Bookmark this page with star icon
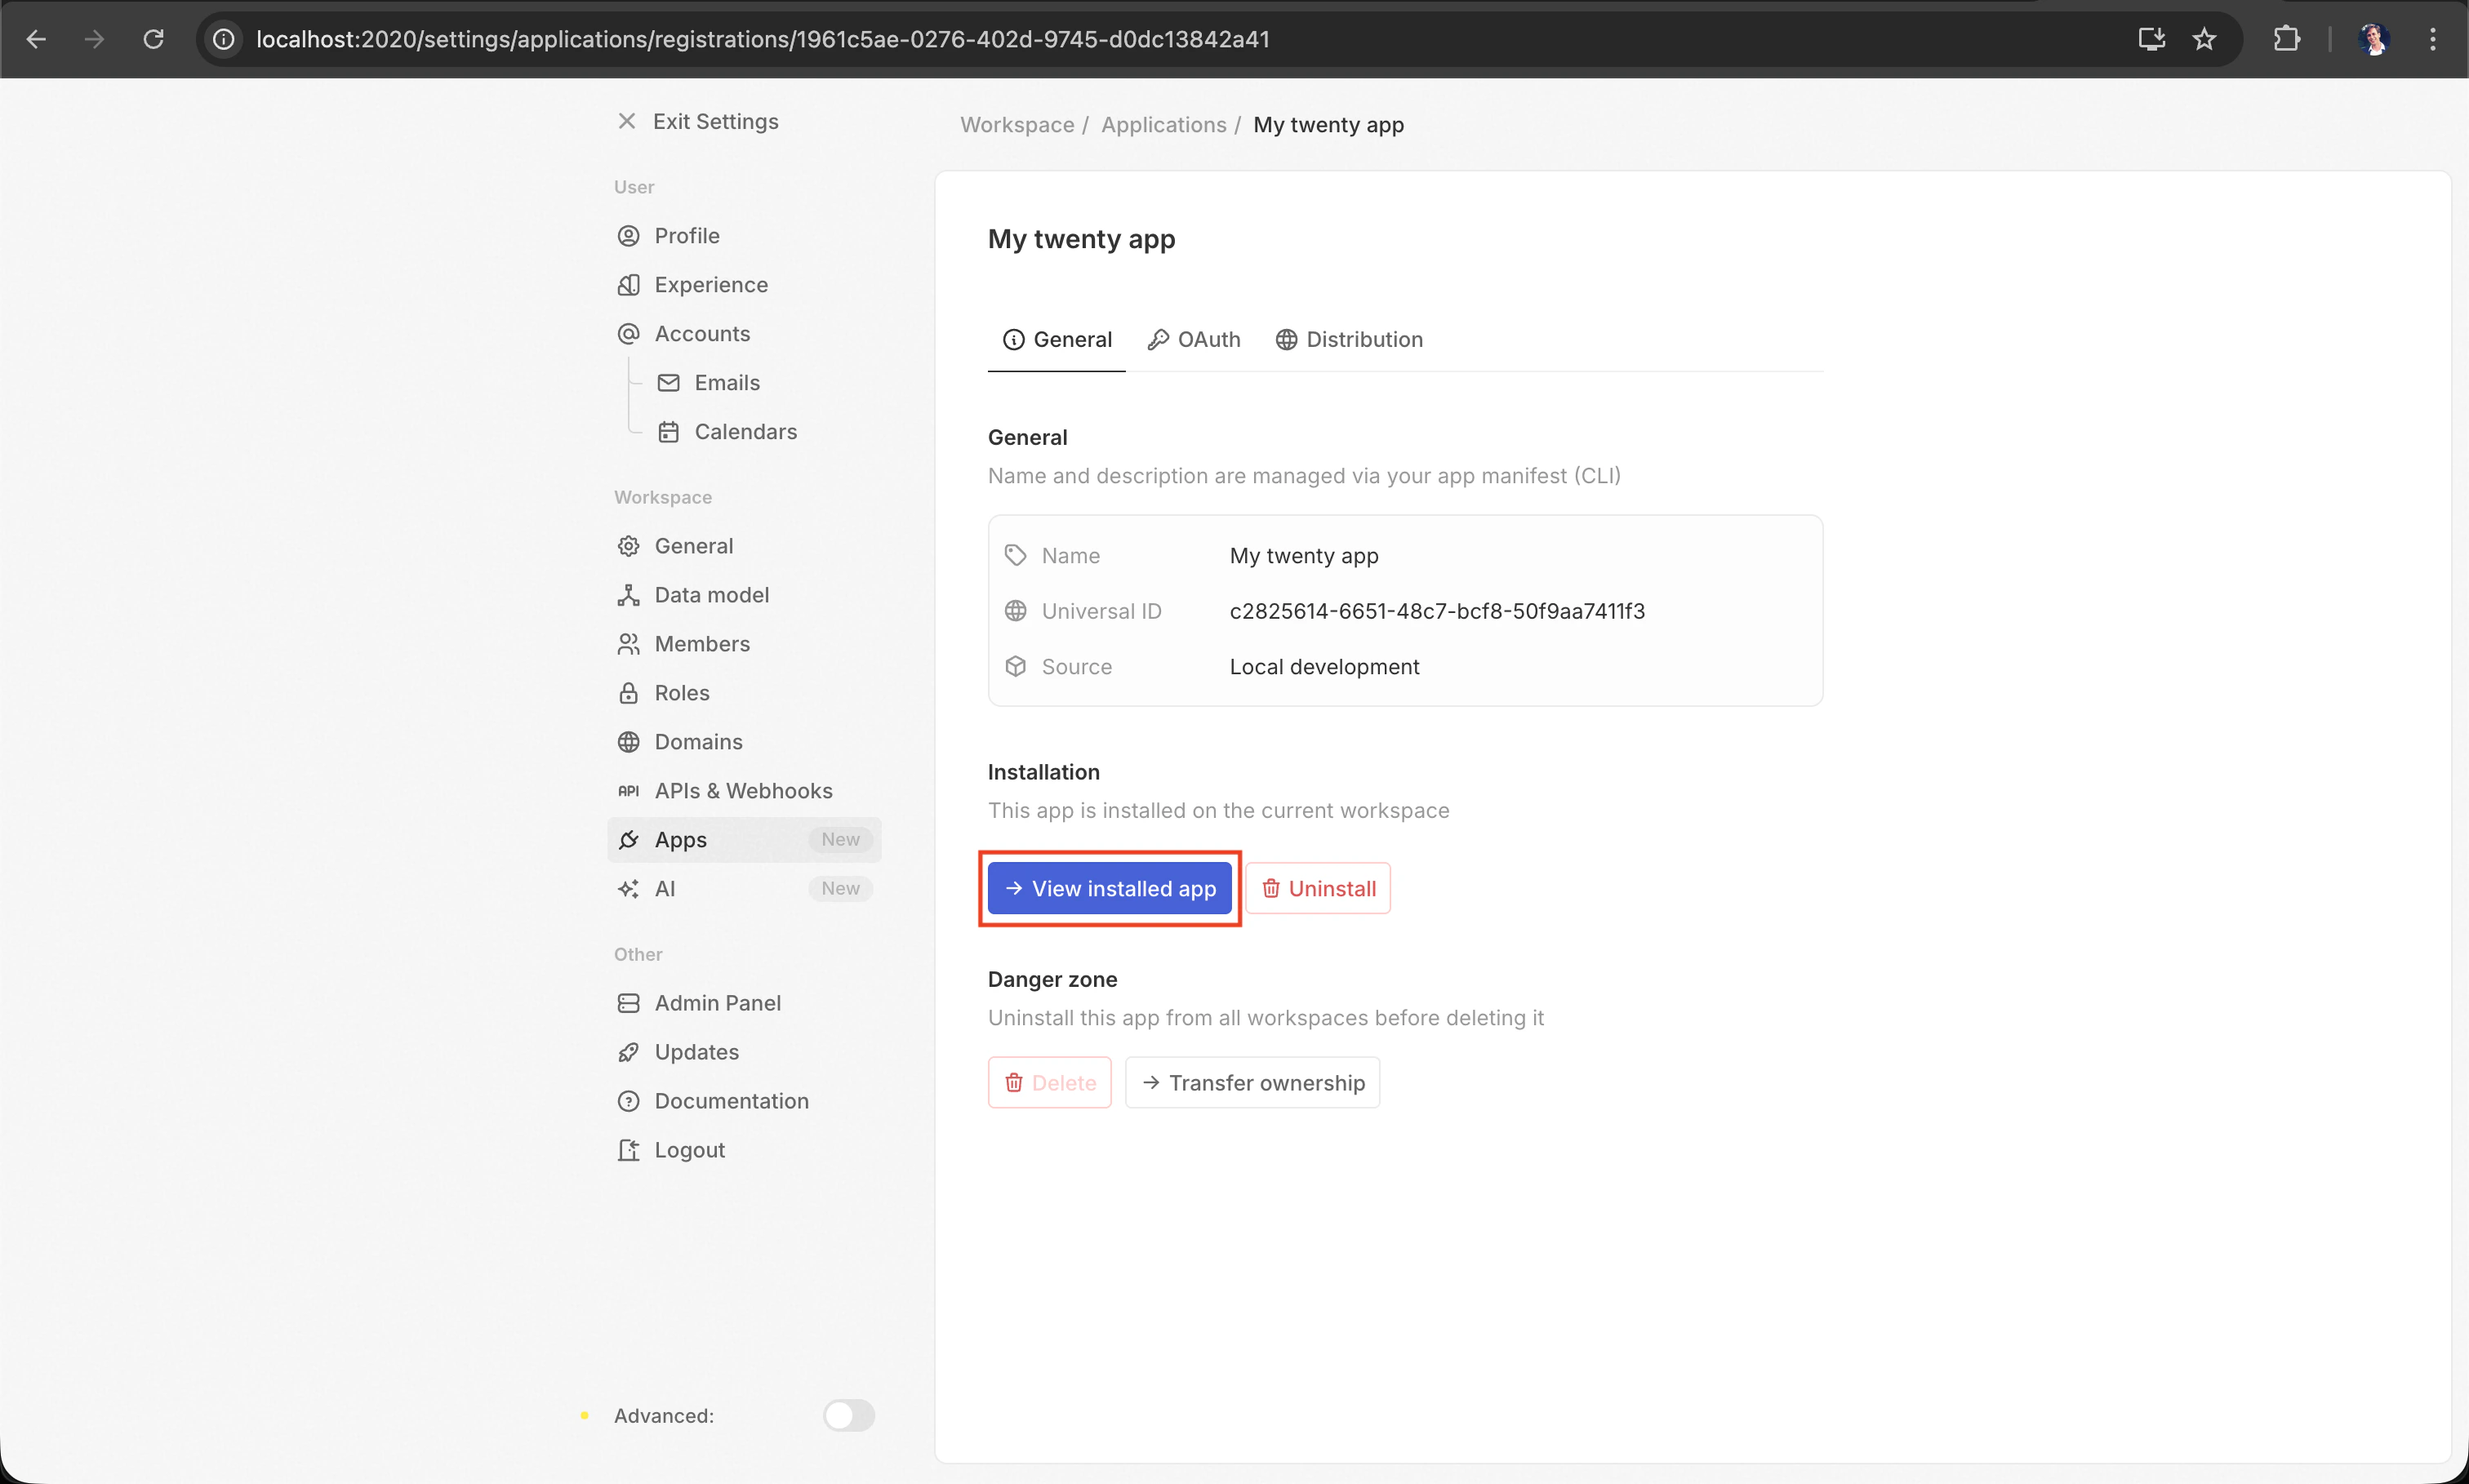 tap(2204, 39)
